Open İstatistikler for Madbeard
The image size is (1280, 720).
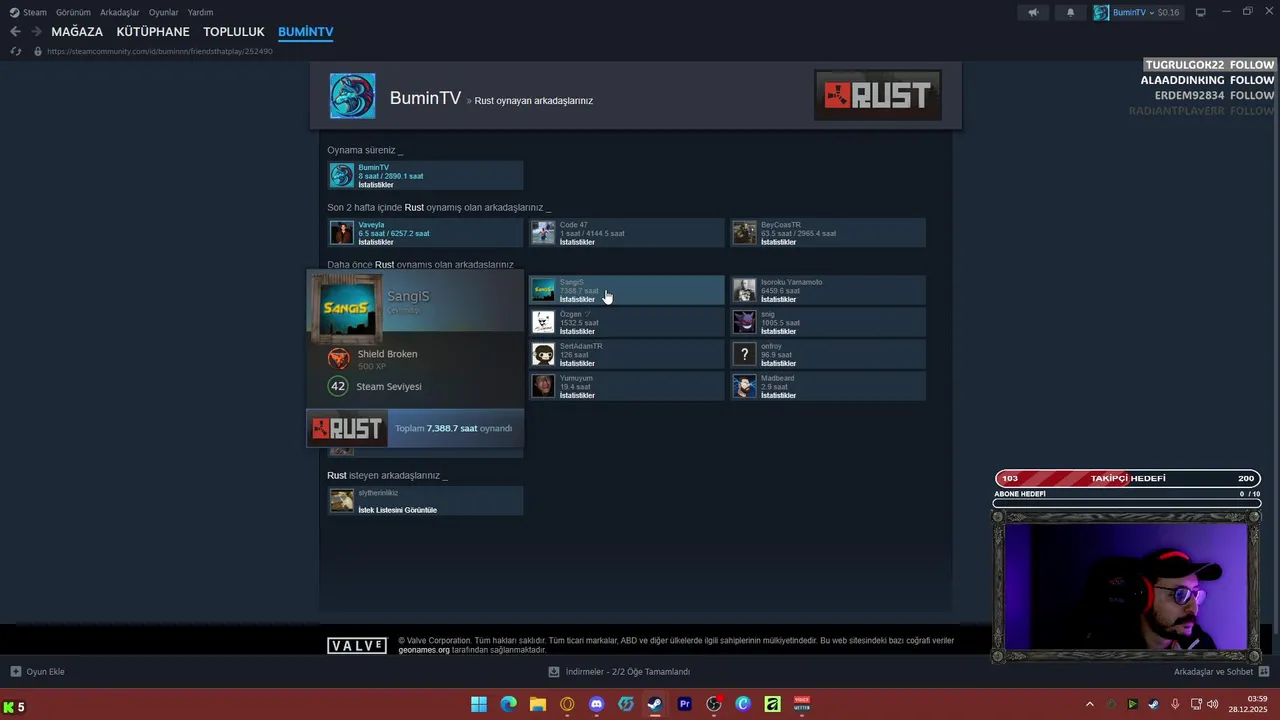coord(778,395)
